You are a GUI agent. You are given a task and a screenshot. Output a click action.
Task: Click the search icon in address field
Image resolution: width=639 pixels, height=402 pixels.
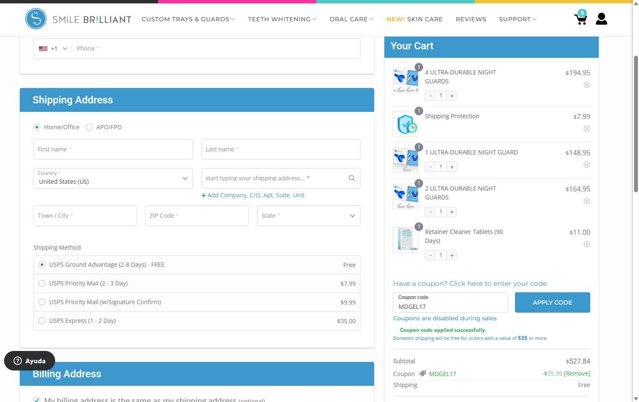click(x=352, y=178)
